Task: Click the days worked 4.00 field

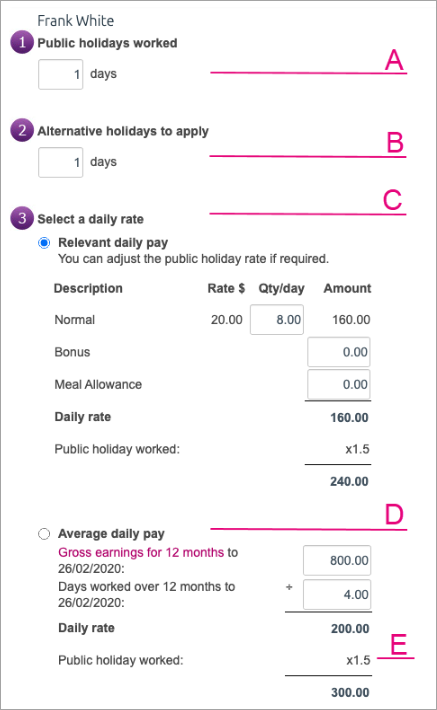Action: (x=337, y=595)
